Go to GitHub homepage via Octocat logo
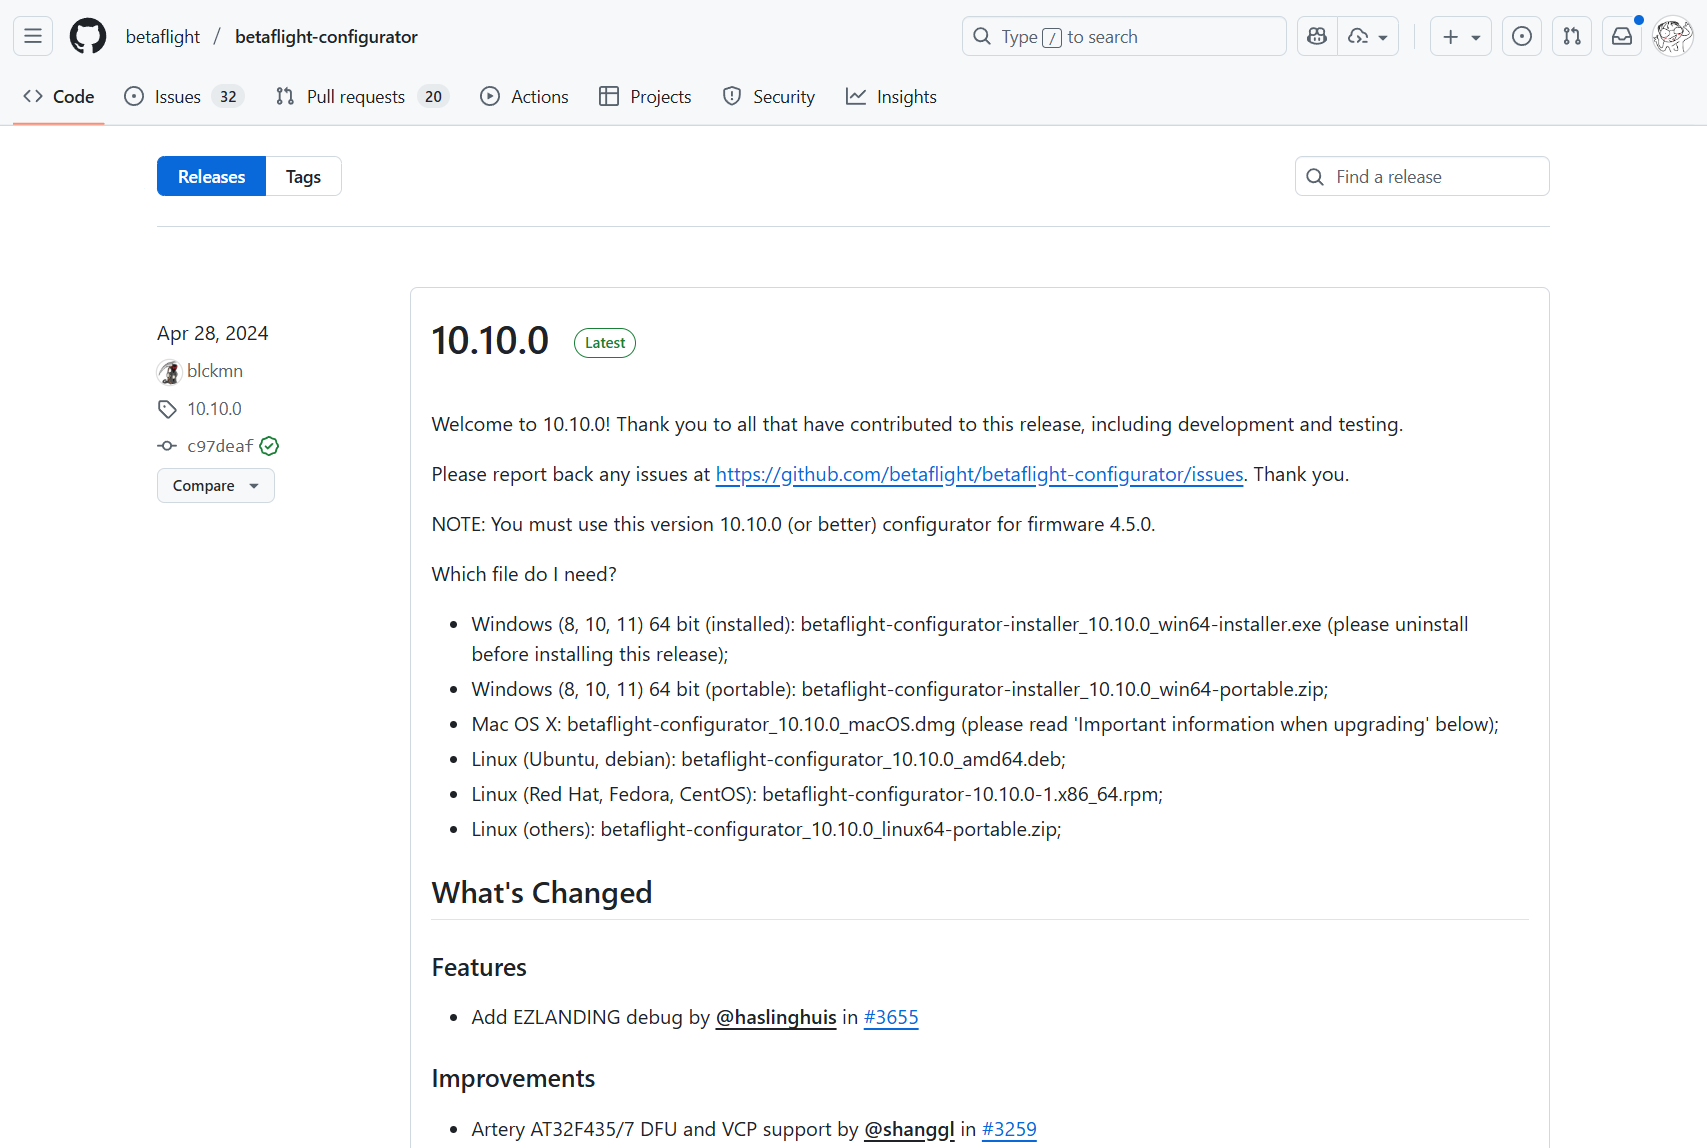Screen dimensions: 1707x1148 coord(88,37)
